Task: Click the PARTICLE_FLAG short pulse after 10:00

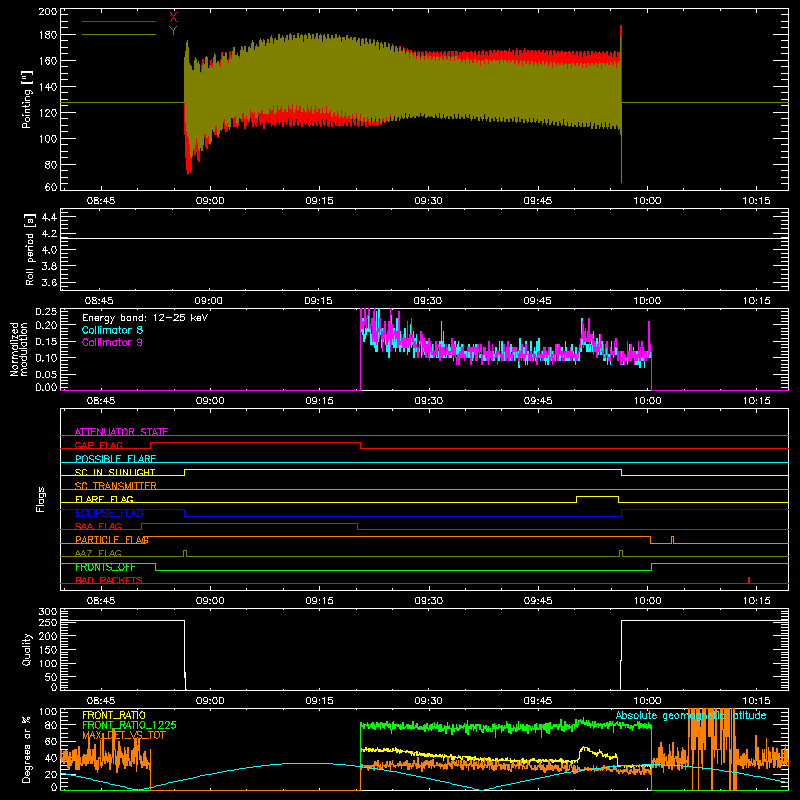Action: (672, 540)
